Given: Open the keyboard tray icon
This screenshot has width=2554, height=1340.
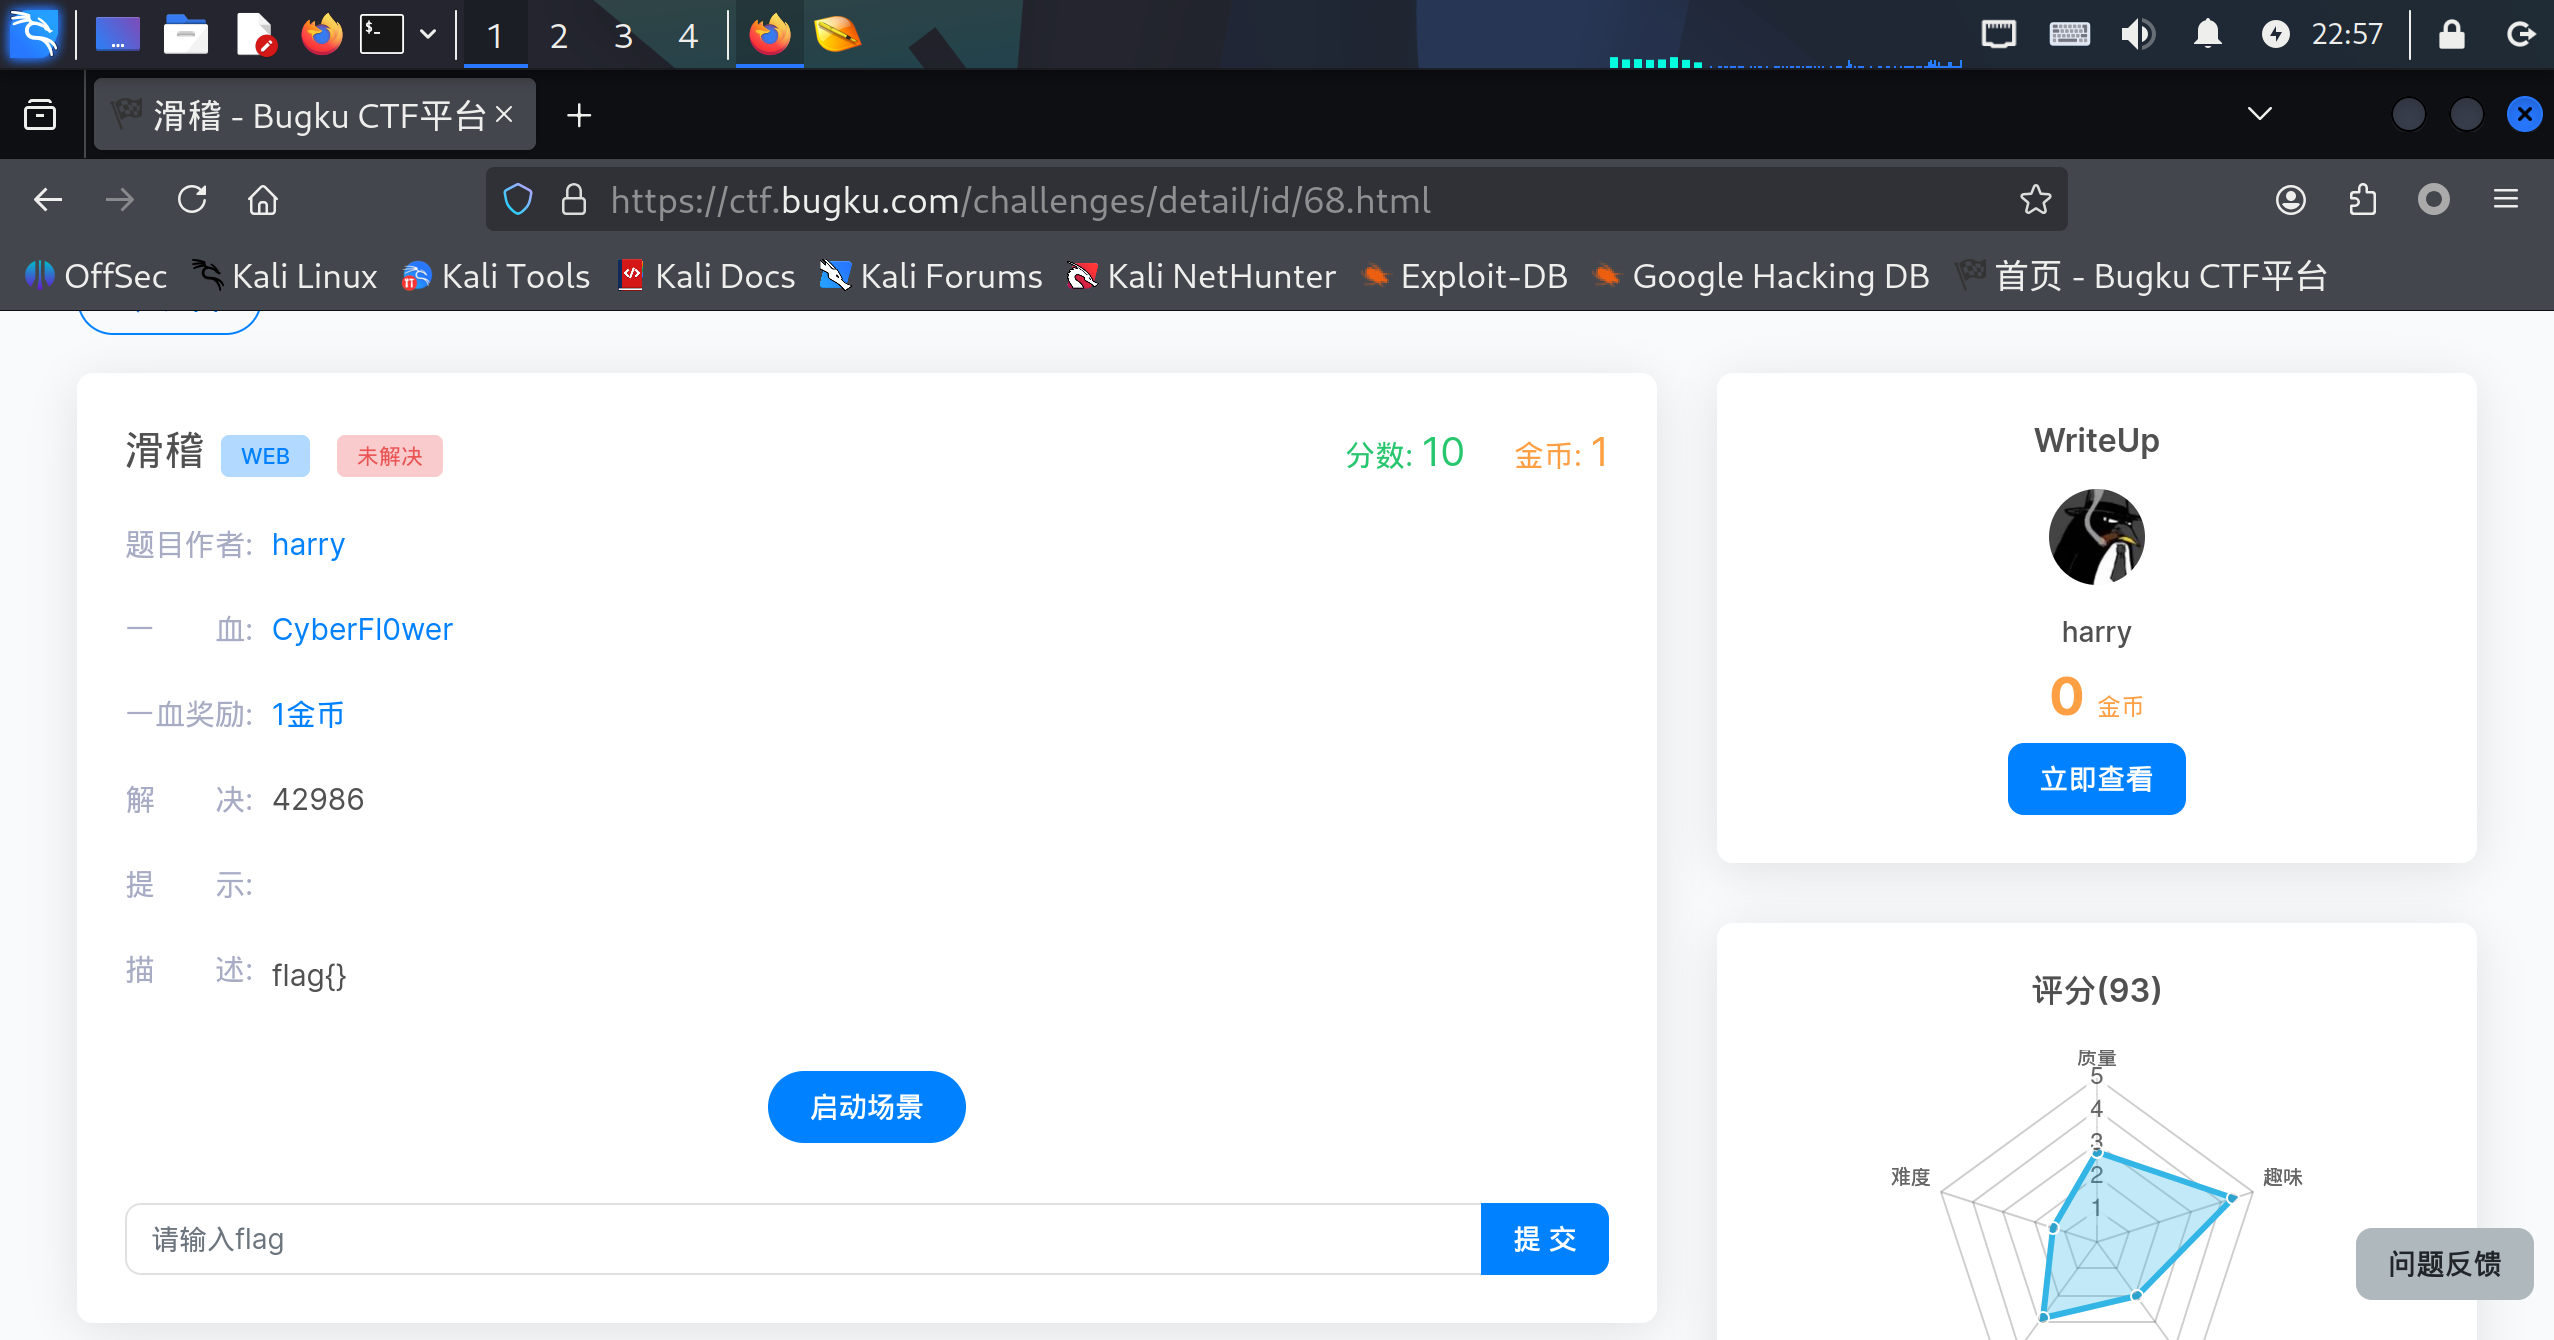Looking at the screenshot, I should tap(2069, 35).
